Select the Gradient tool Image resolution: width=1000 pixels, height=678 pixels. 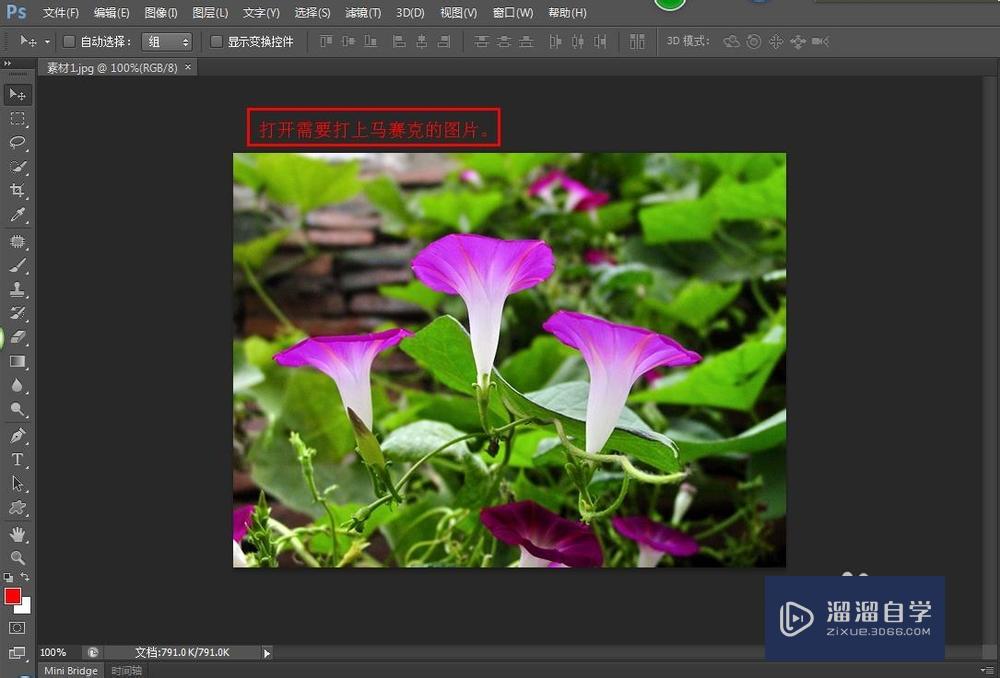click(18, 362)
